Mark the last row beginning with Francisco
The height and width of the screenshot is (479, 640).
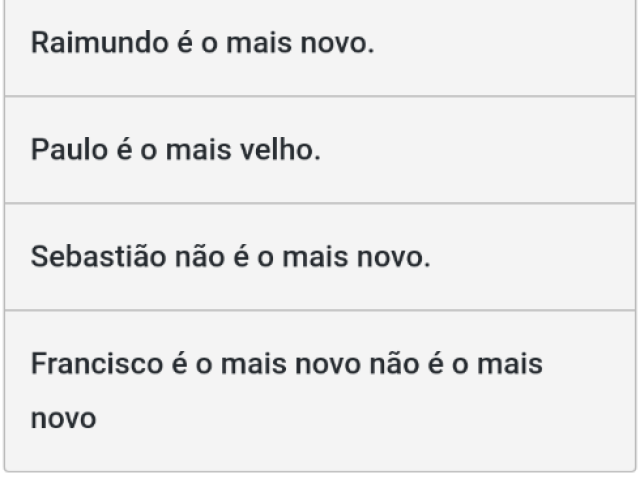(320, 391)
